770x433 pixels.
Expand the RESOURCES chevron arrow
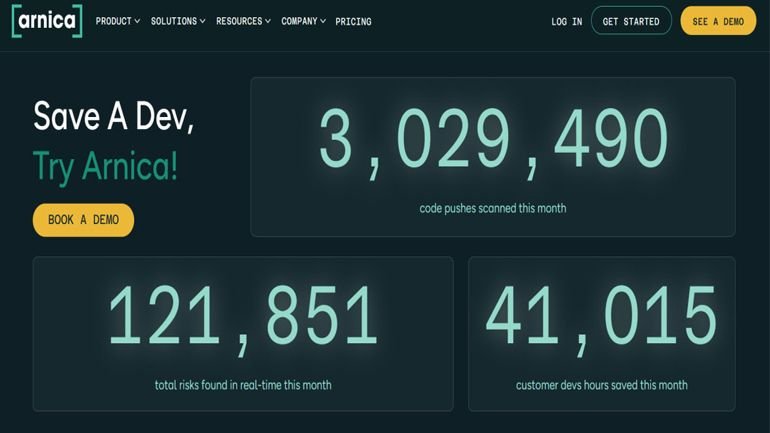[268, 21]
